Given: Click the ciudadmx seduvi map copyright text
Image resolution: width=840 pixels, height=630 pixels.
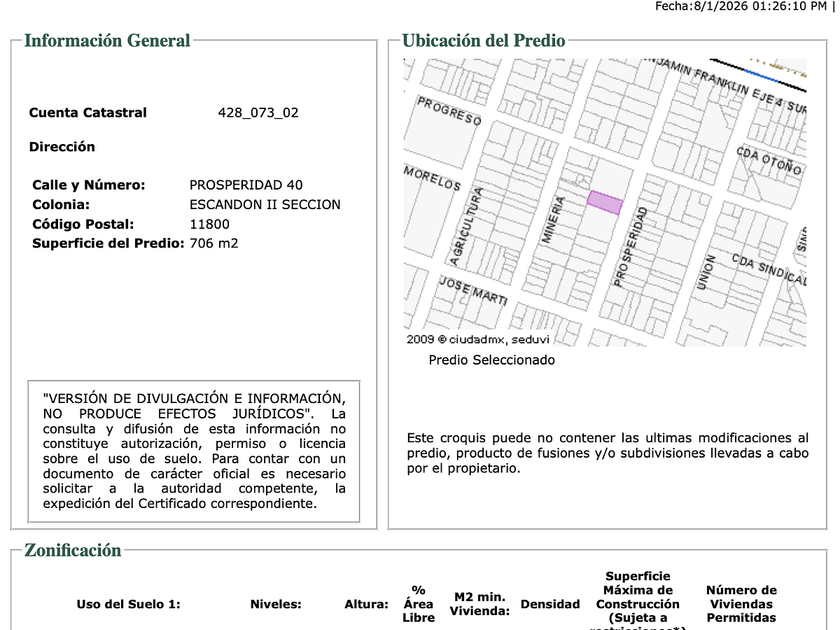Looking at the screenshot, I should pyautogui.click(x=478, y=339).
